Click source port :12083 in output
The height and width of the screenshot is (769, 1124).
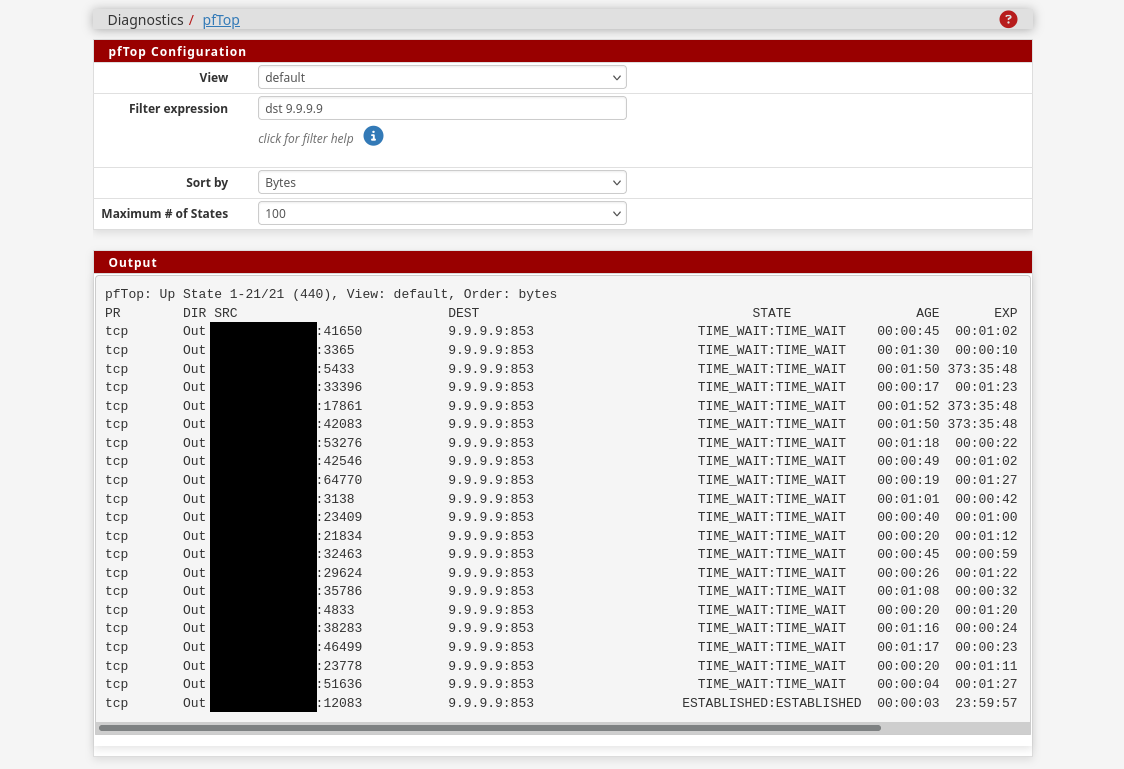click(340, 703)
